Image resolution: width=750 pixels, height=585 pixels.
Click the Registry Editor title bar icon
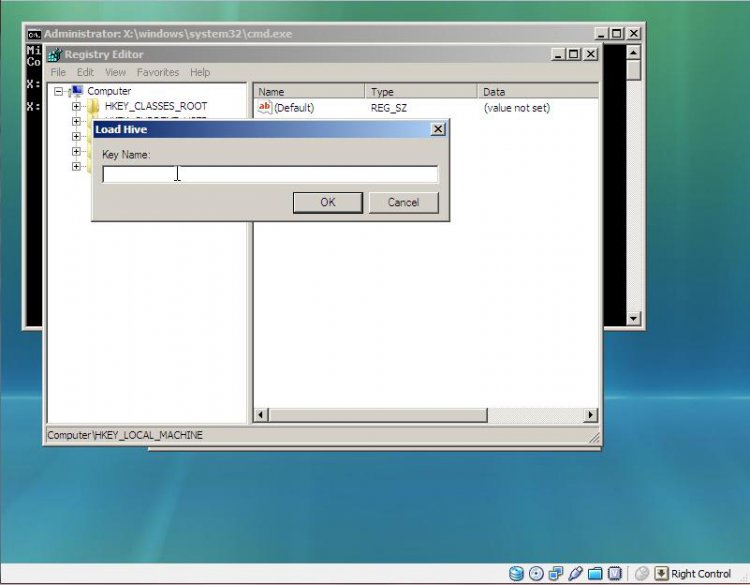click(x=55, y=55)
